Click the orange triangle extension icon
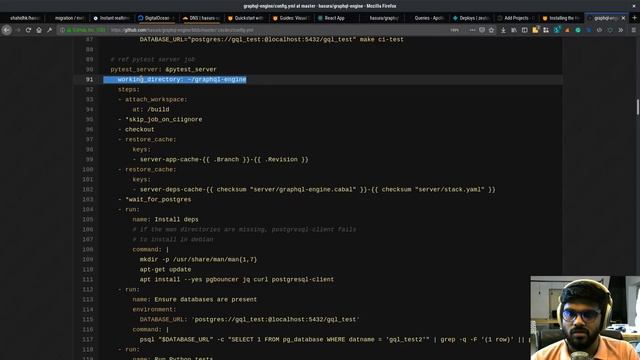The width and height of the screenshot is (640, 360). 567,30
